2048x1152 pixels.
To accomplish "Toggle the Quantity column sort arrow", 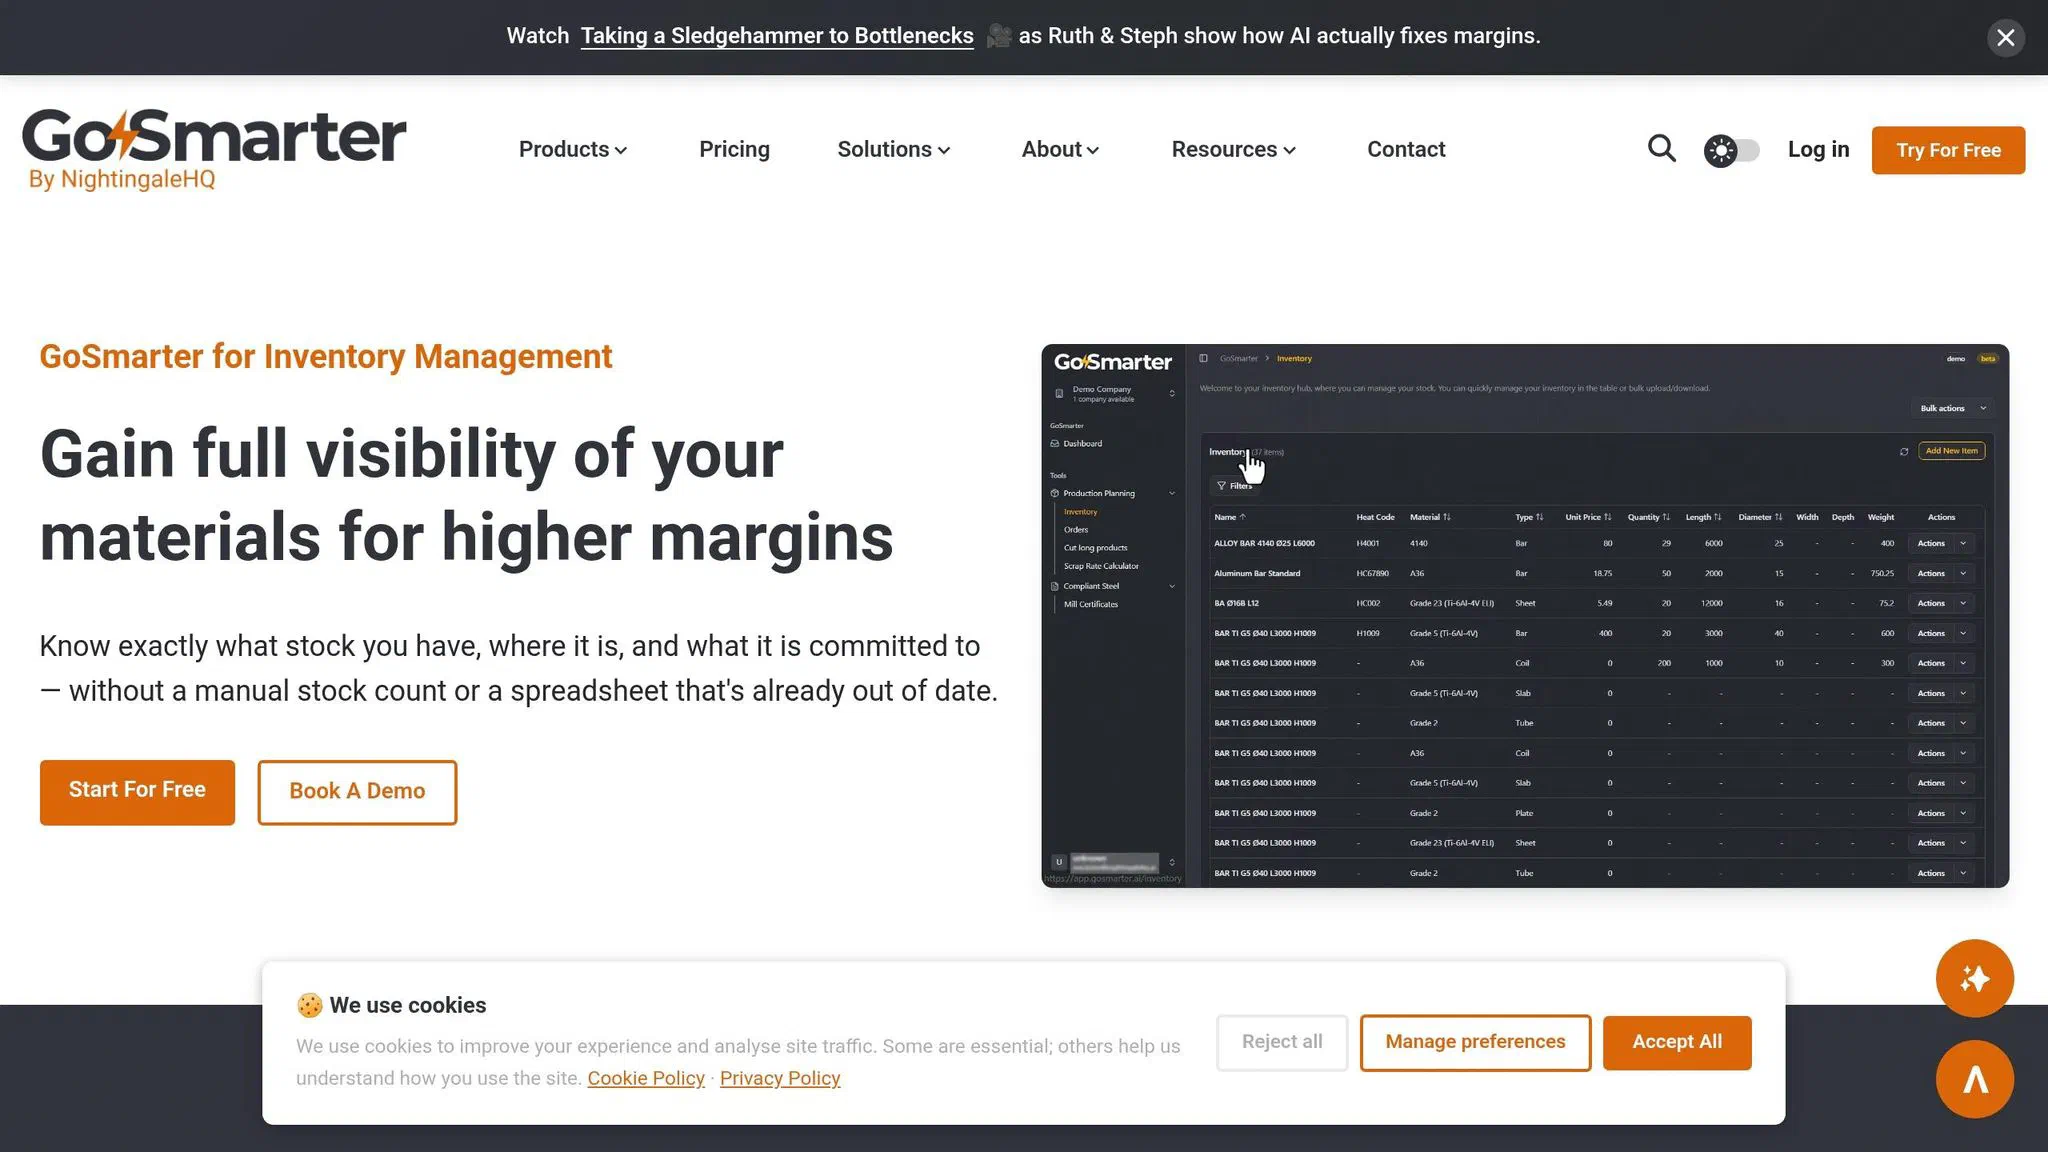I will click(1667, 517).
